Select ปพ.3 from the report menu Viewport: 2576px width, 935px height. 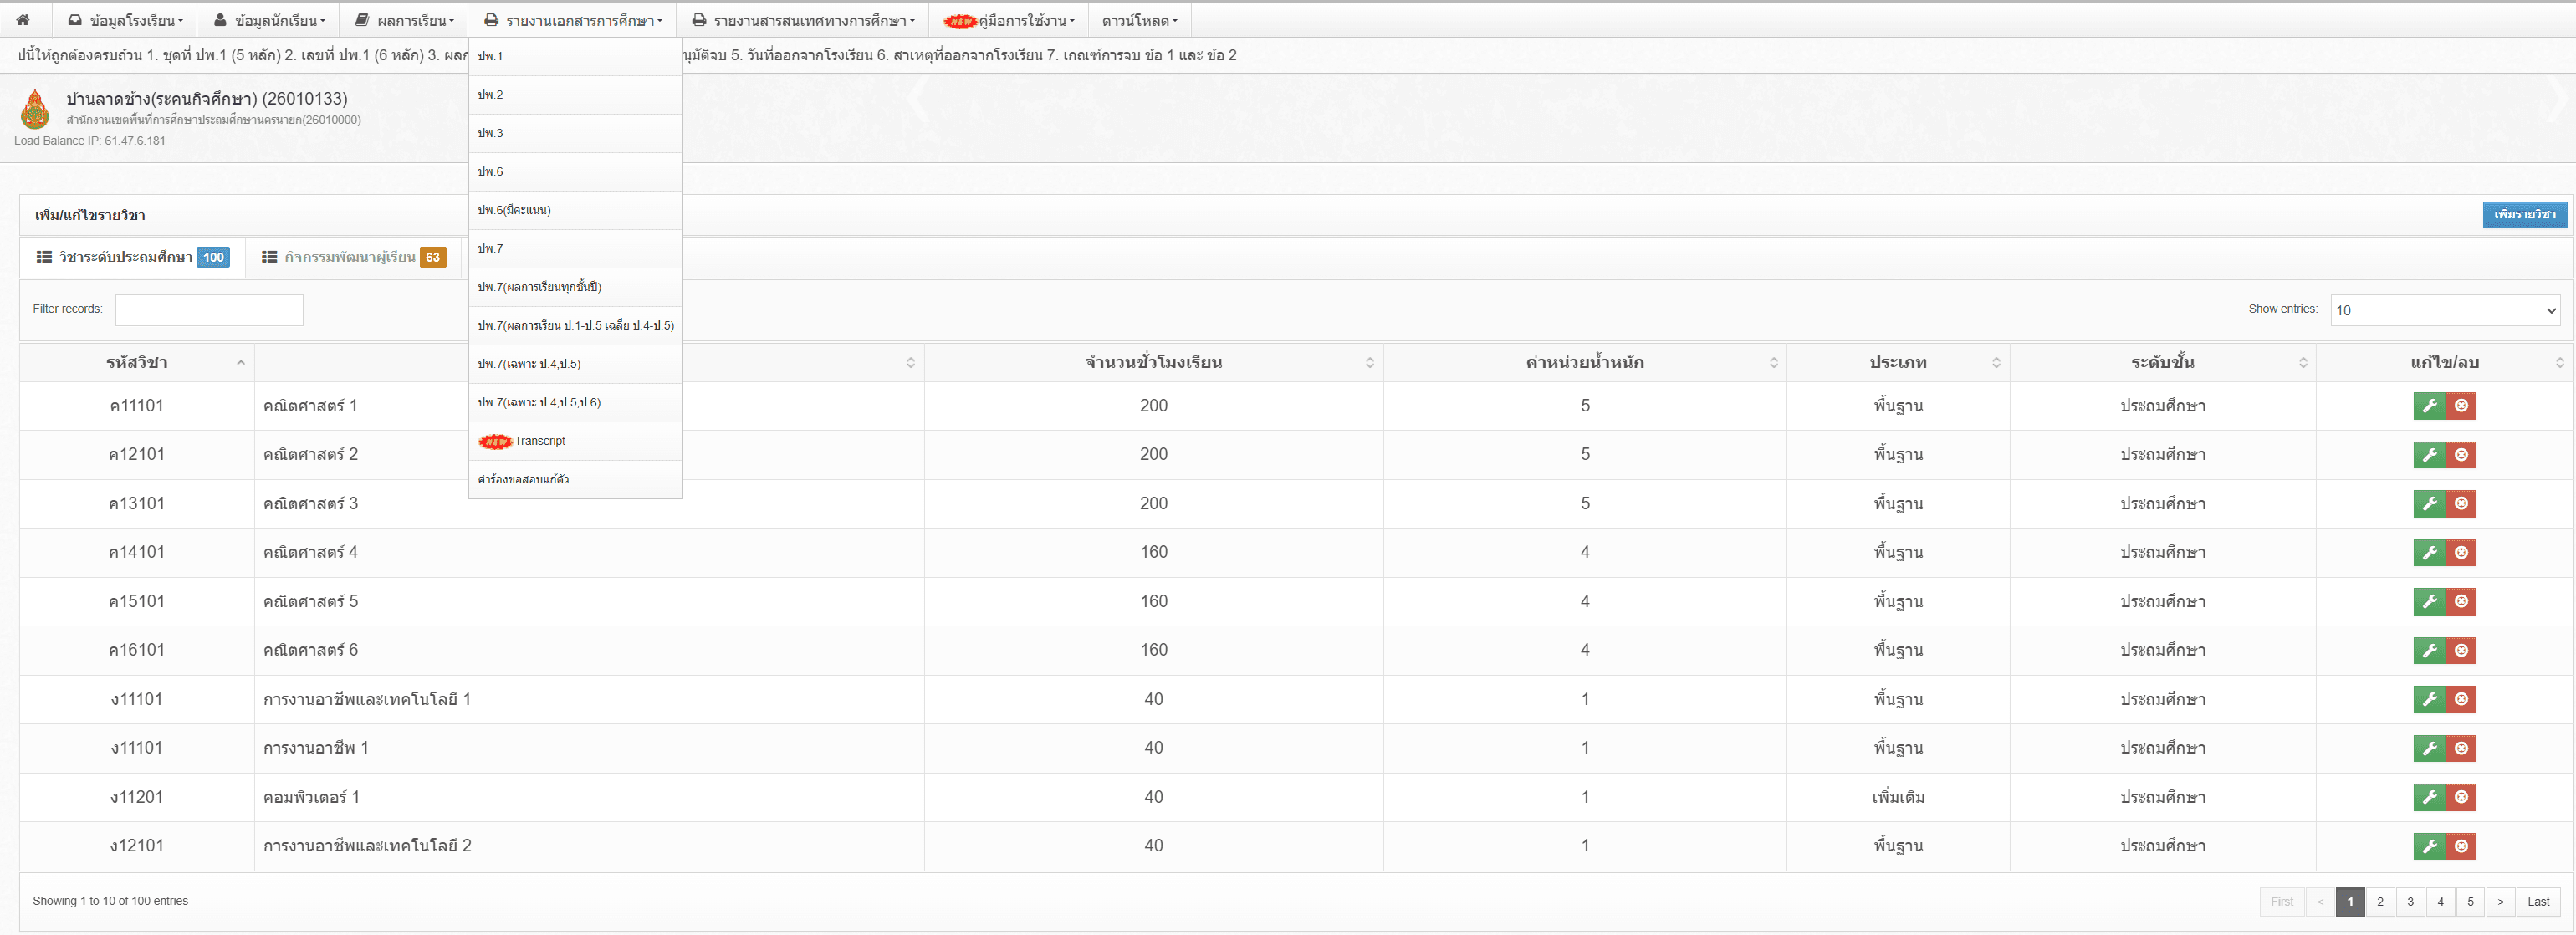(x=575, y=133)
